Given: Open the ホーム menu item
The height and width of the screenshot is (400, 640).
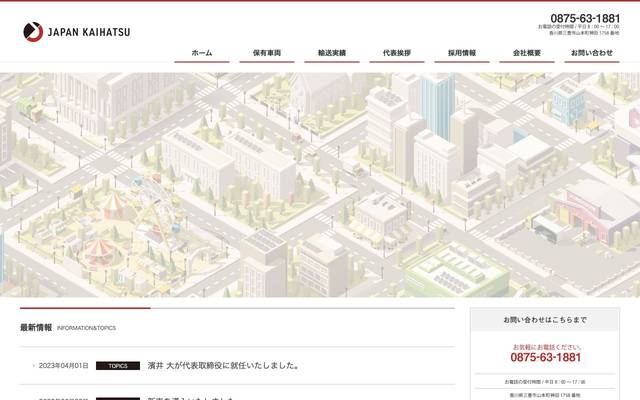Looking at the screenshot, I should 202,53.
